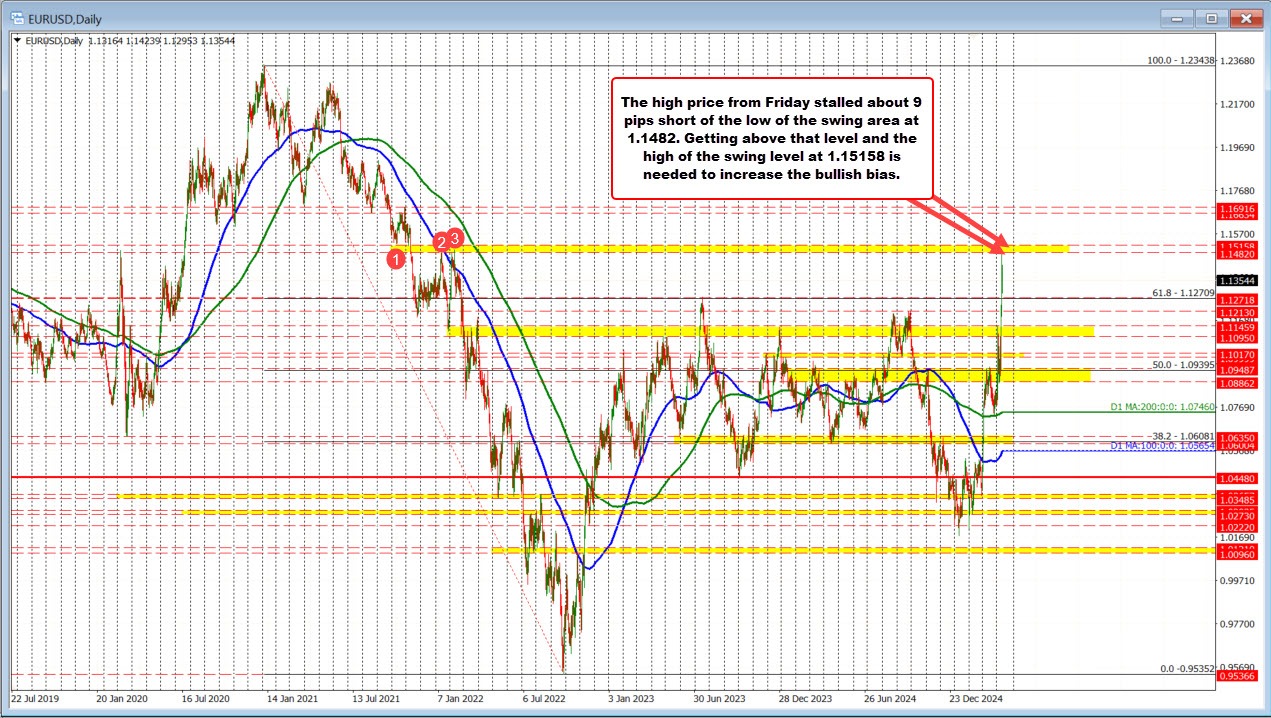Select numbered marker 1 on the chart
This screenshot has height=718, width=1271.
[396, 259]
